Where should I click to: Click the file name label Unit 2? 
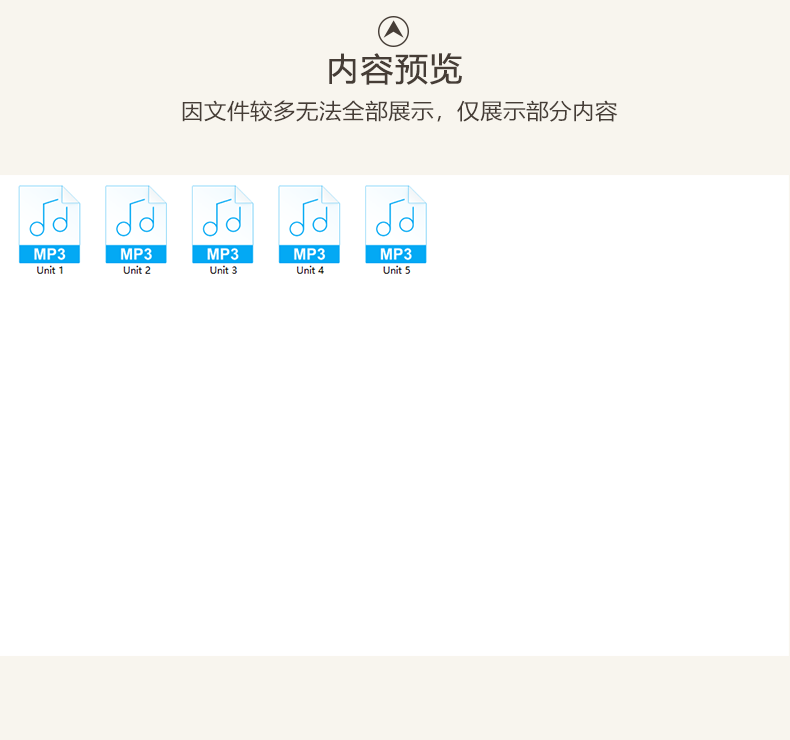tap(137, 271)
